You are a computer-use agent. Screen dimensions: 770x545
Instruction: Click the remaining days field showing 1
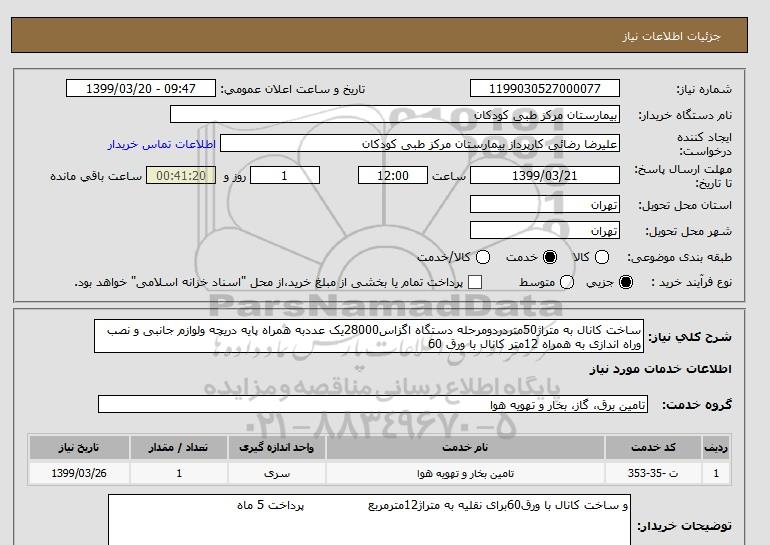click(285, 175)
